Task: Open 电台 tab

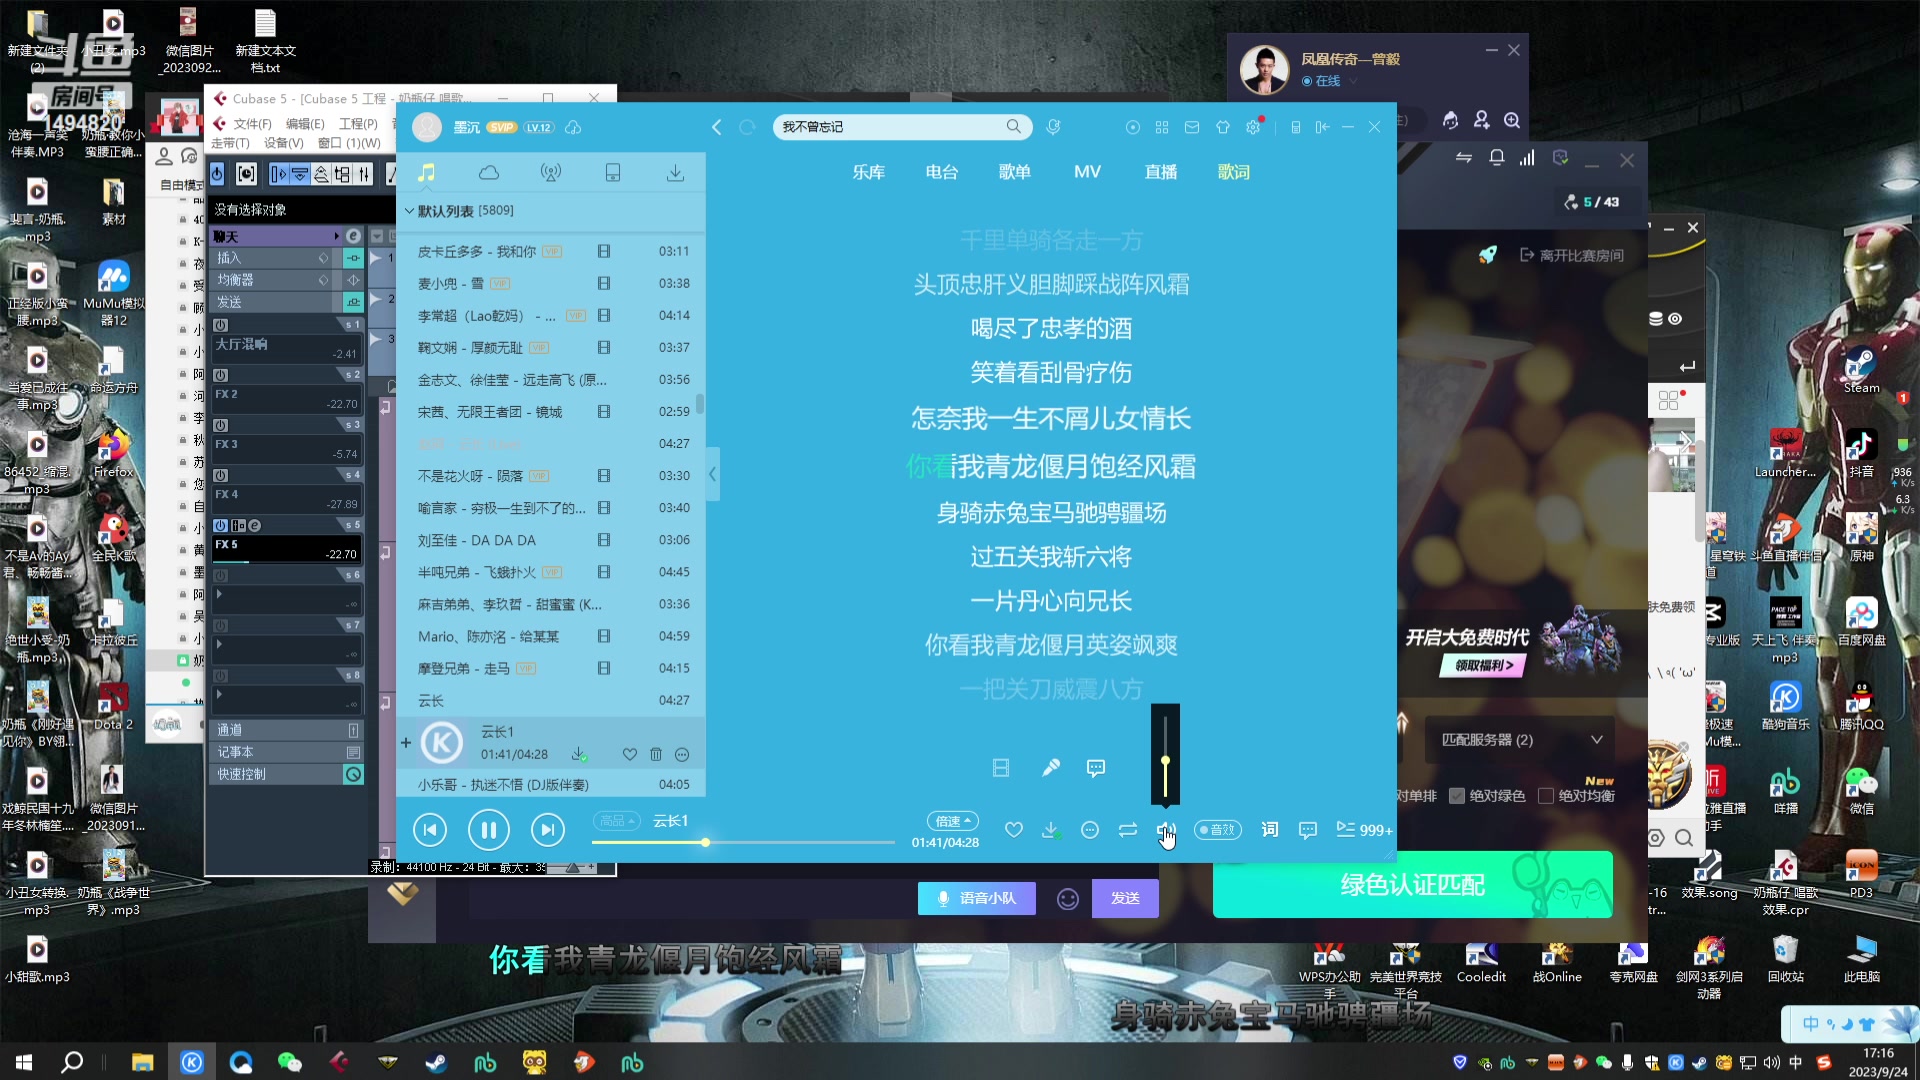Action: click(x=941, y=172)
